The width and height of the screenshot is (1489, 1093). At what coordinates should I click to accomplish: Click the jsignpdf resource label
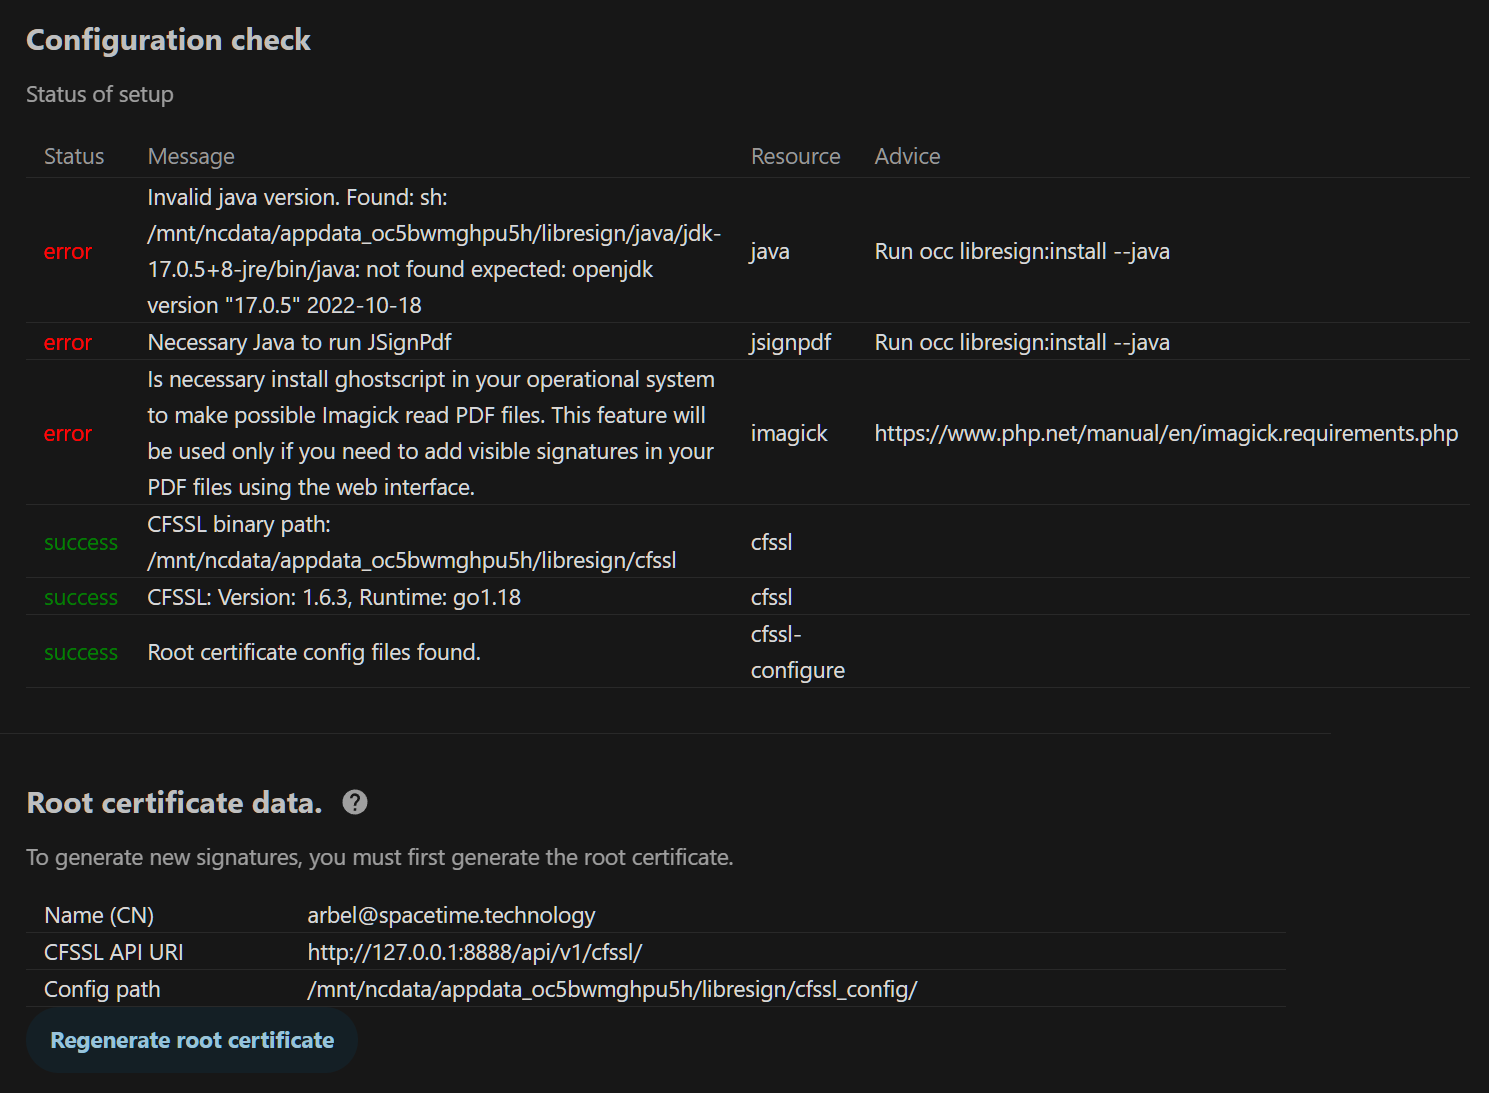[x=790, y=342]
